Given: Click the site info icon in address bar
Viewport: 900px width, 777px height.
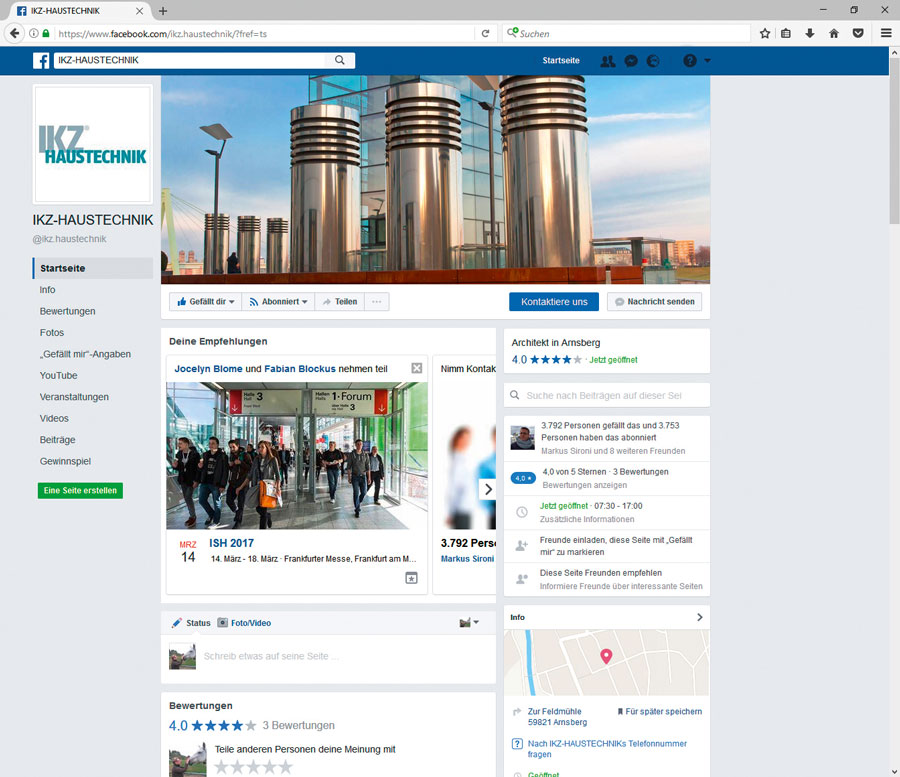Looking at the screenshot, I should pyautogui.click(x=34, y=33).
